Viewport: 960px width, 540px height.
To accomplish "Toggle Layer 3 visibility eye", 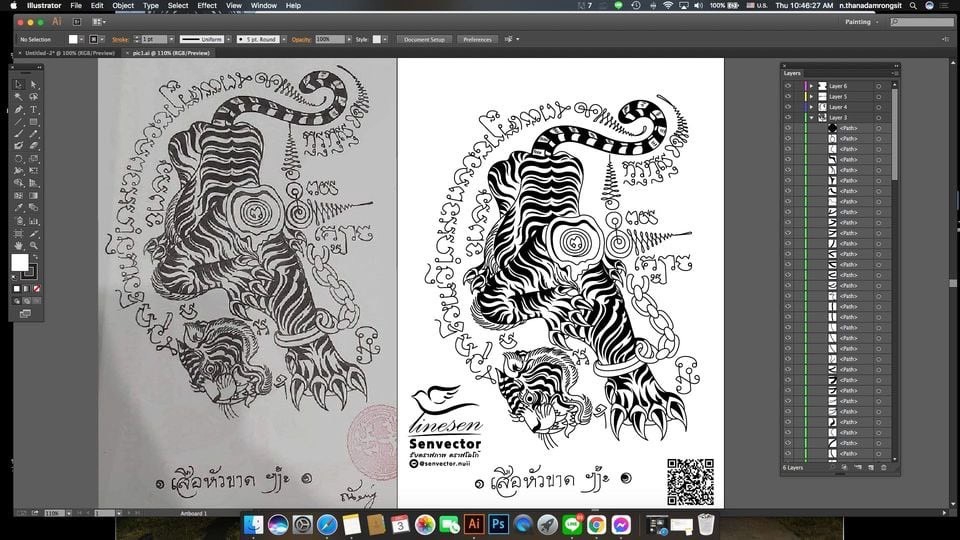I will click(788, 117).
